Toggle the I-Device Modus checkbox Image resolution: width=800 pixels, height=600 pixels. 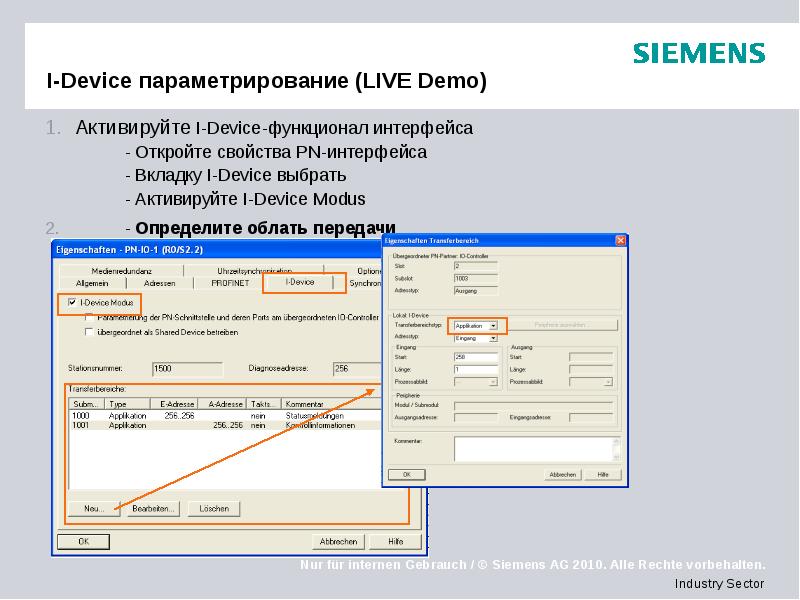pos(70,302)
